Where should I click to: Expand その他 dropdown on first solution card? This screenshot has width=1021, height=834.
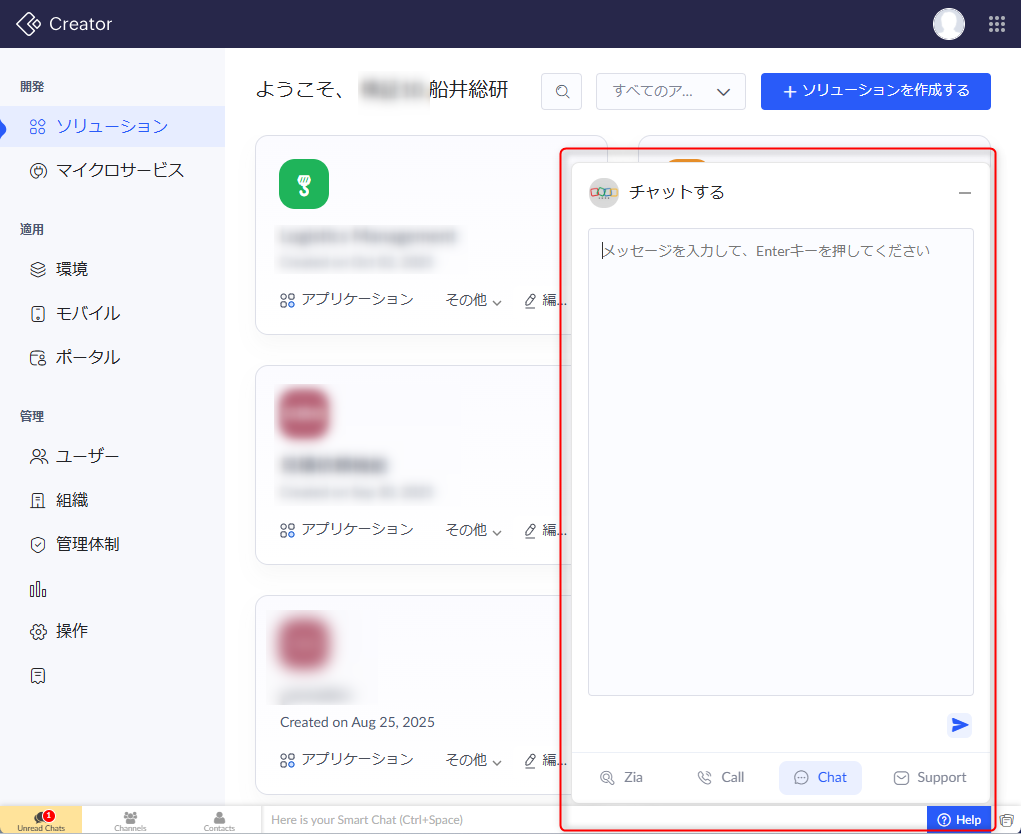473,300
